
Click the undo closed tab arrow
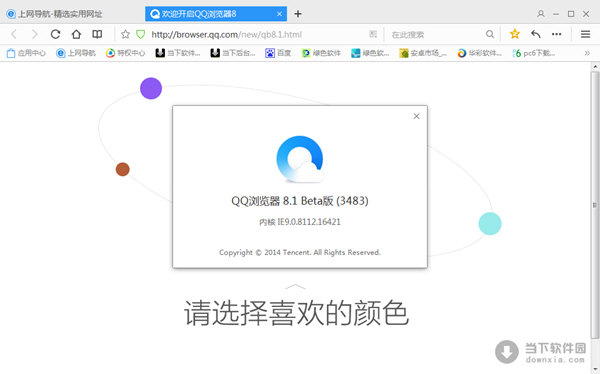click(536, 34)
